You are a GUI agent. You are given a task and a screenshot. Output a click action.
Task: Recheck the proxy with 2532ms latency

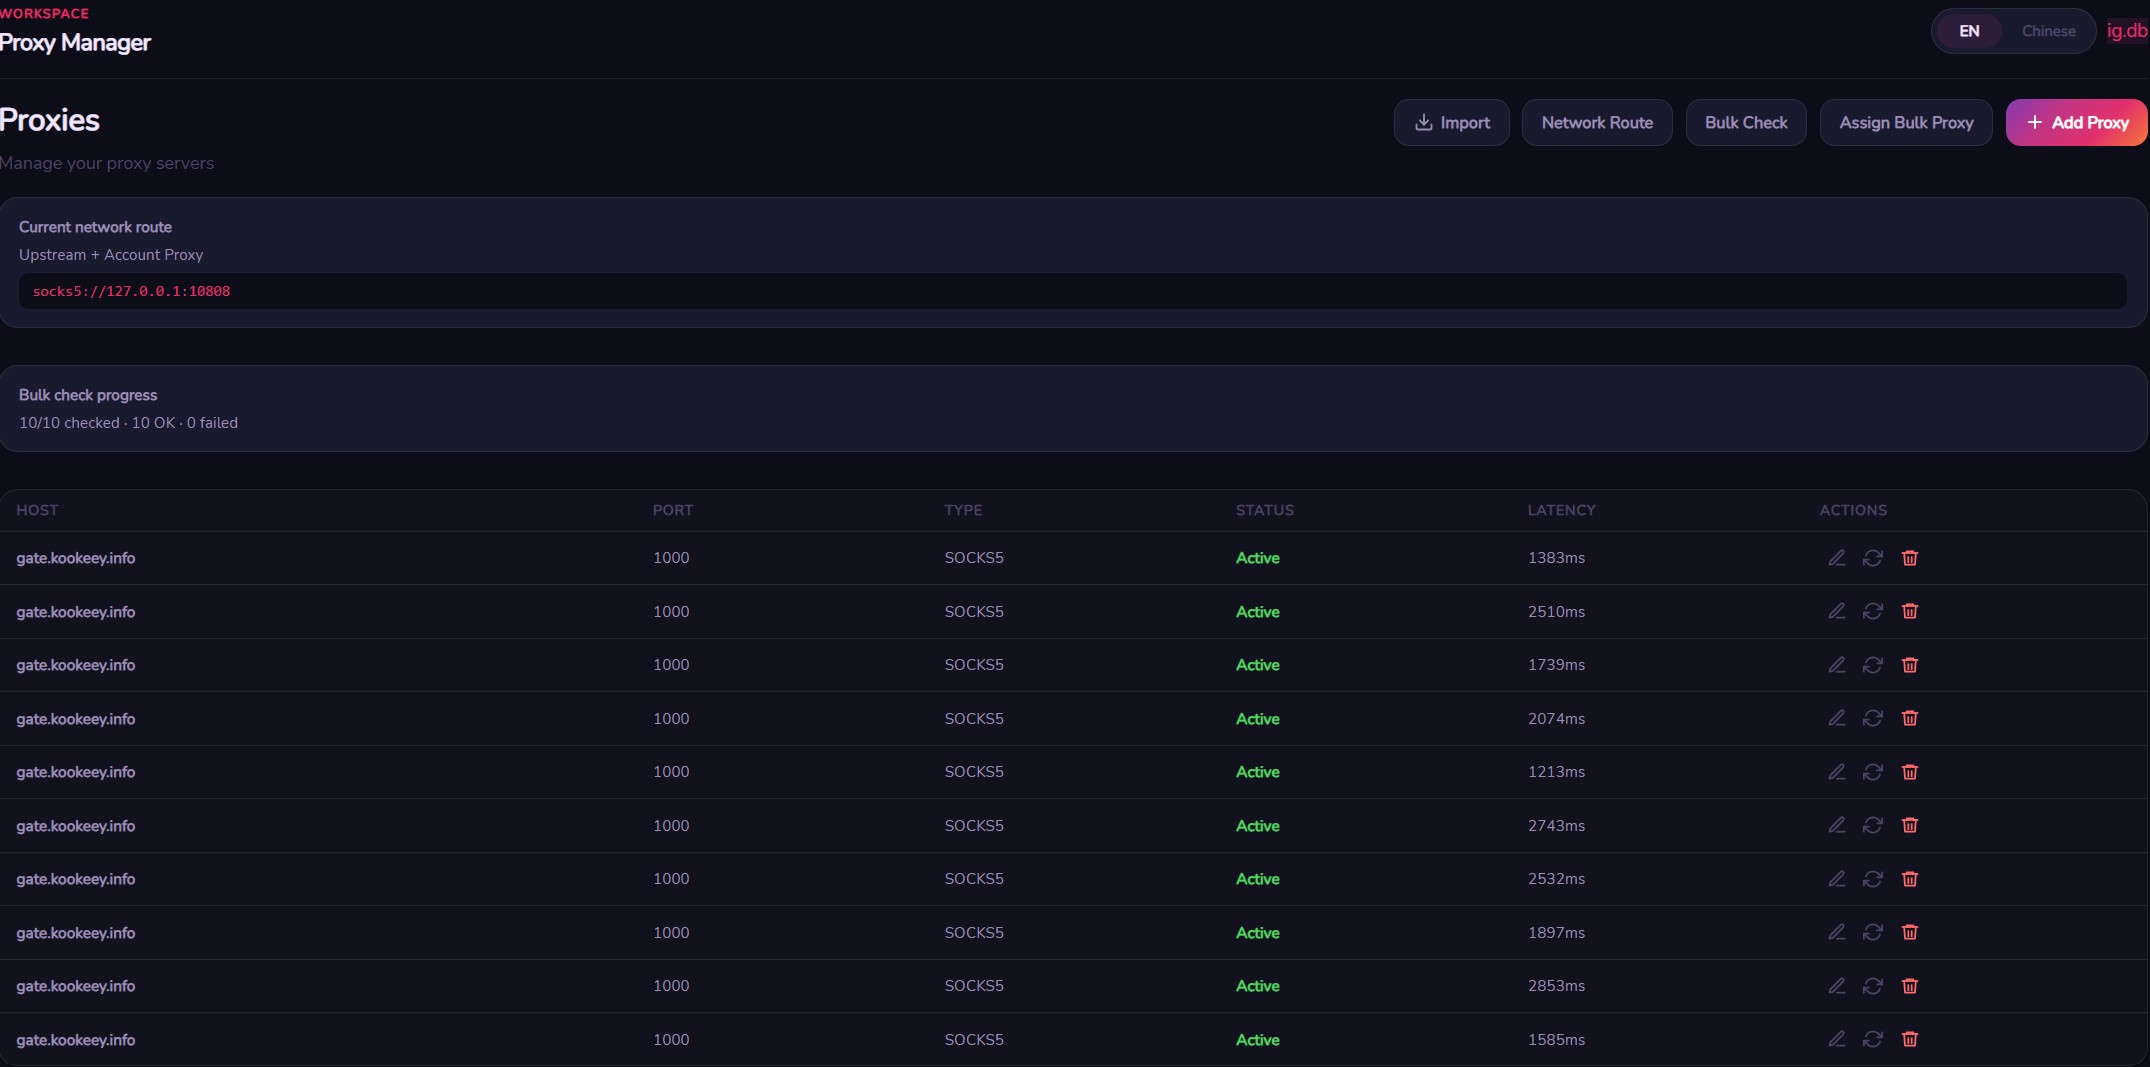[1873, 879]
